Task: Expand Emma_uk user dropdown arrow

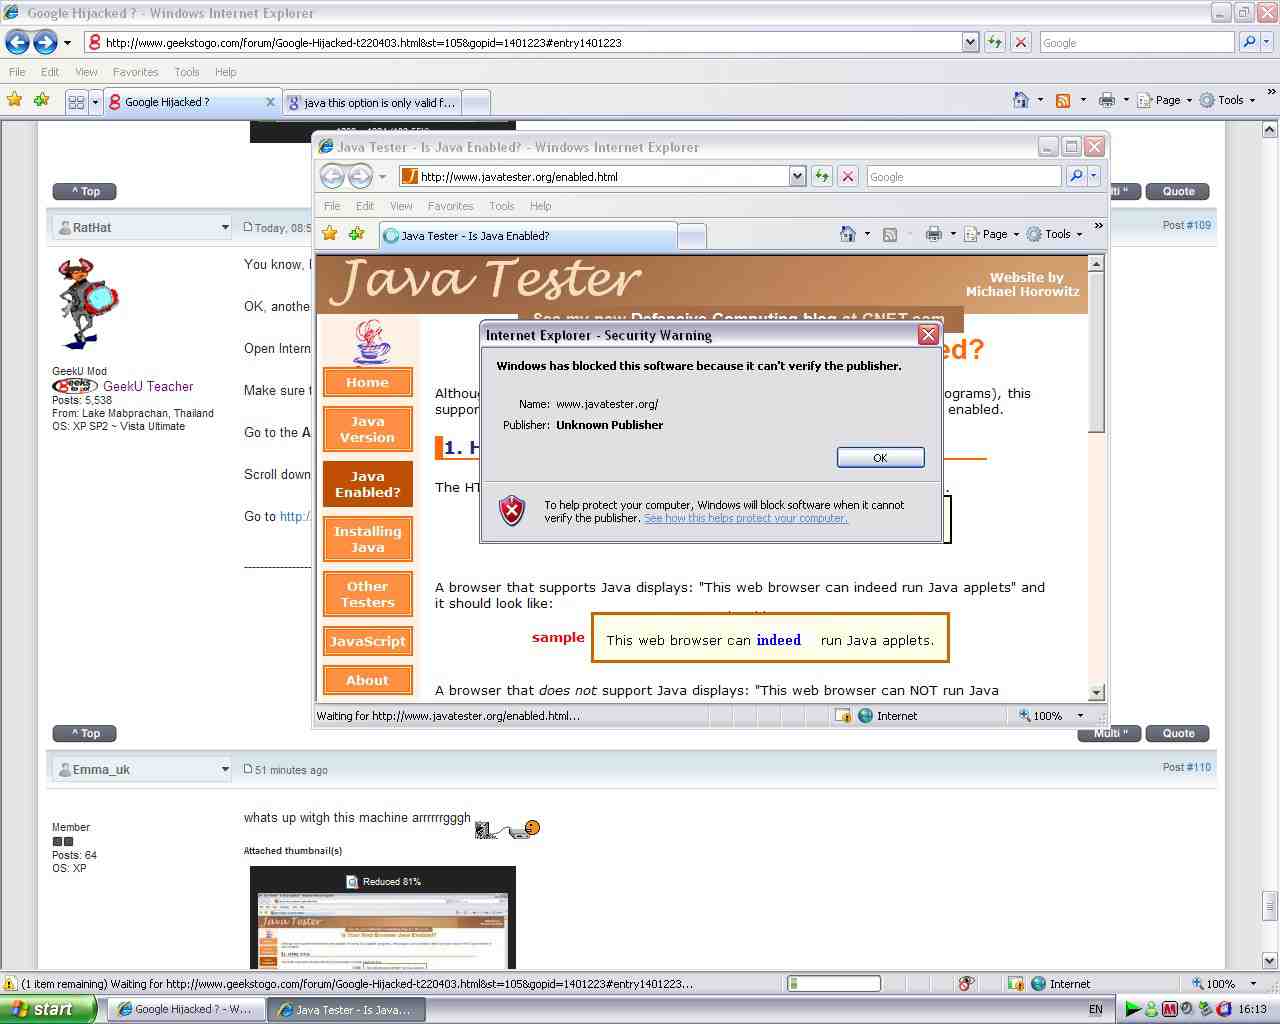Action: coord(225,770)
